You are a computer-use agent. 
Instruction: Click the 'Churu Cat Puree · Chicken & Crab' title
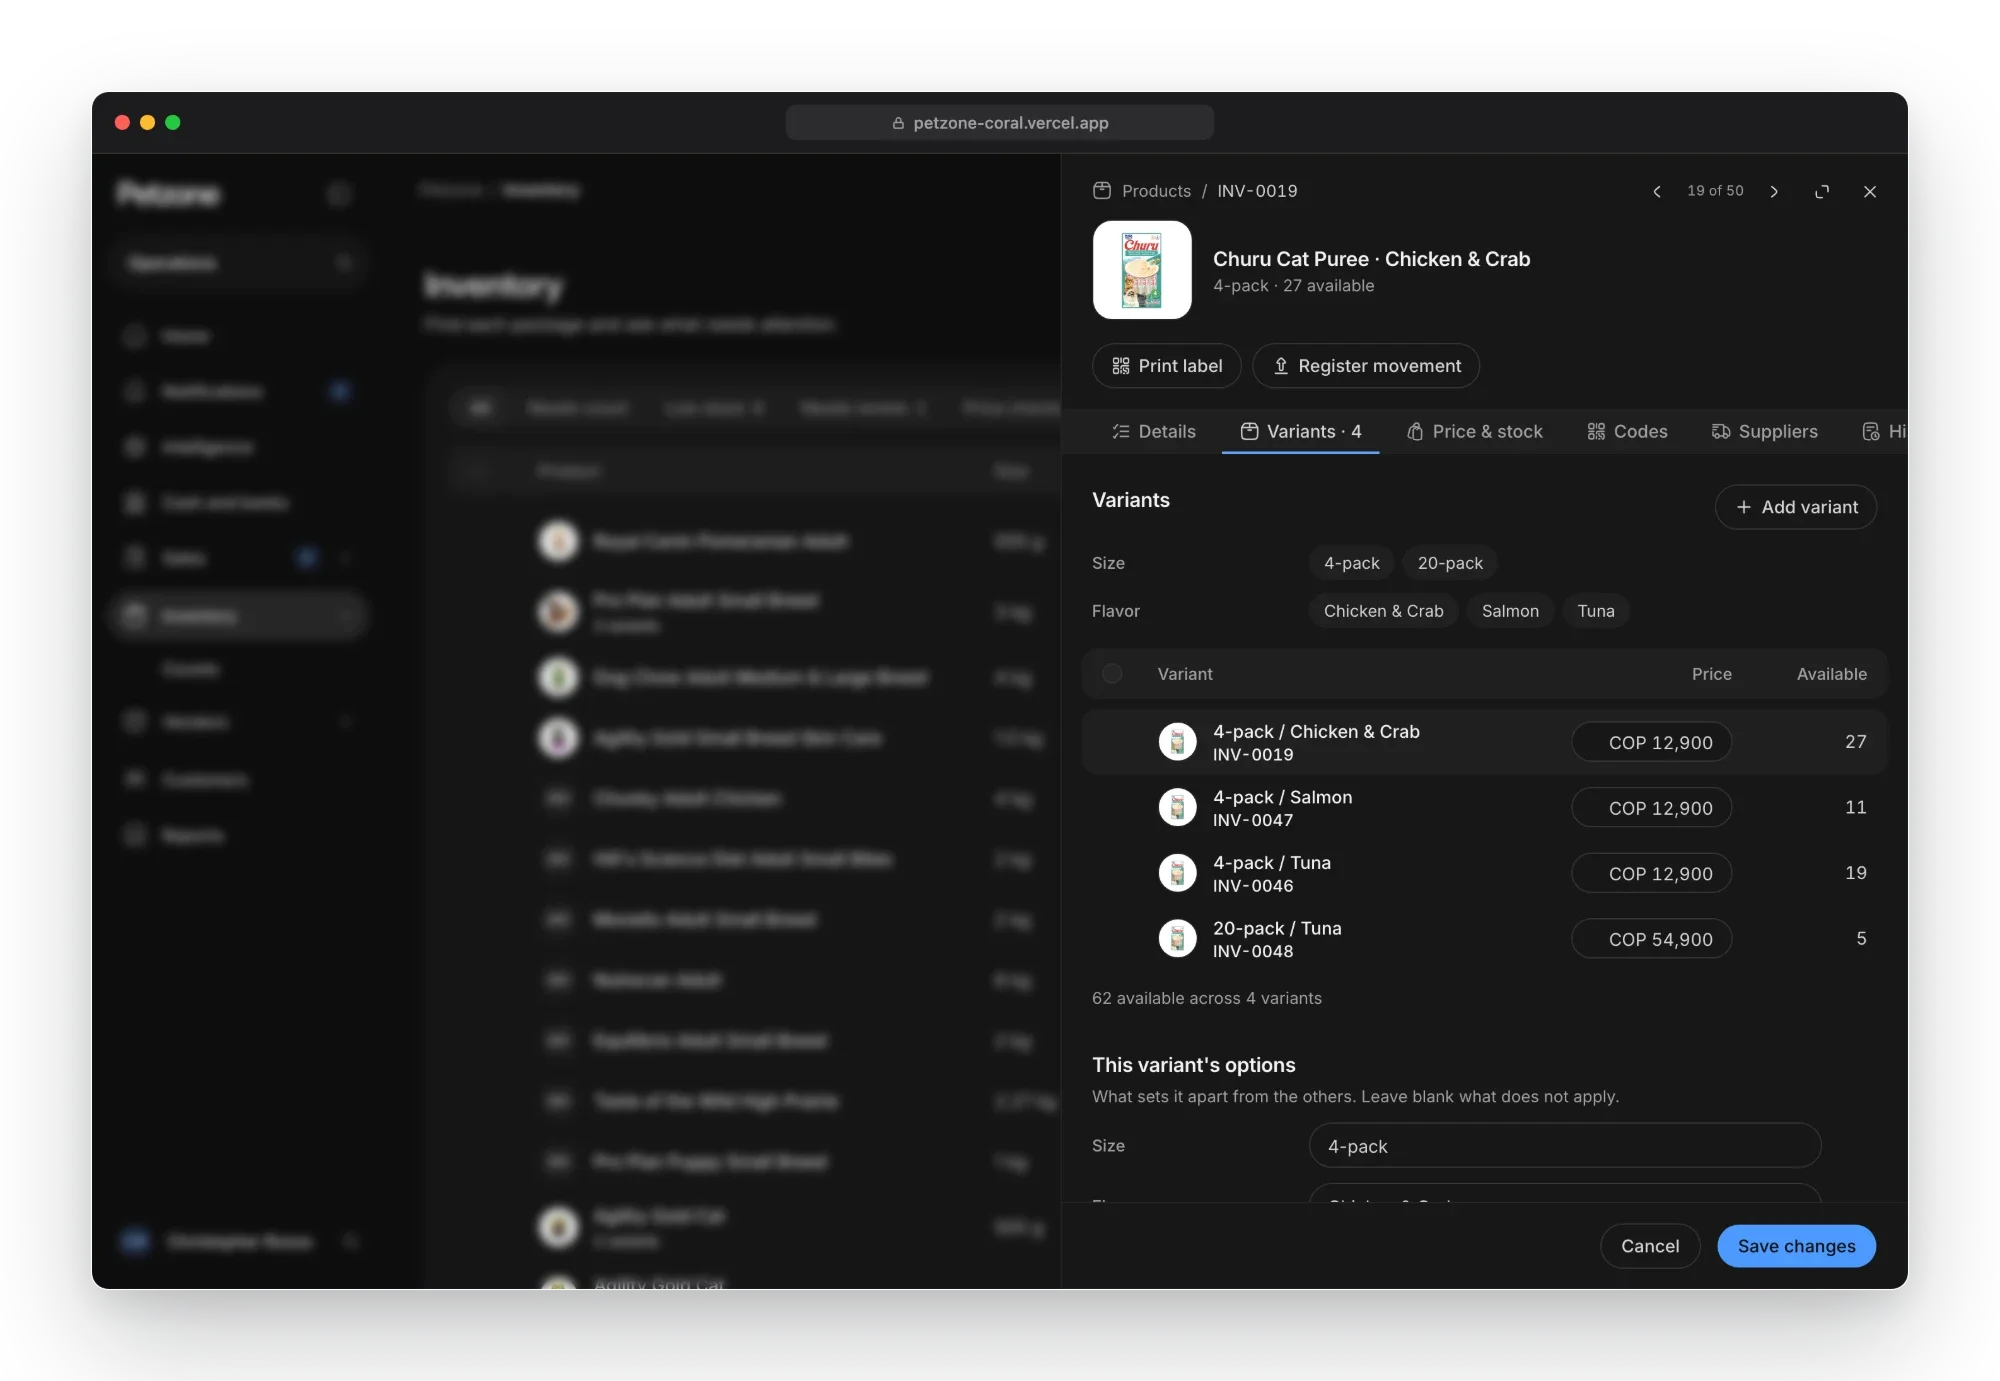(x=1371, y=259)
